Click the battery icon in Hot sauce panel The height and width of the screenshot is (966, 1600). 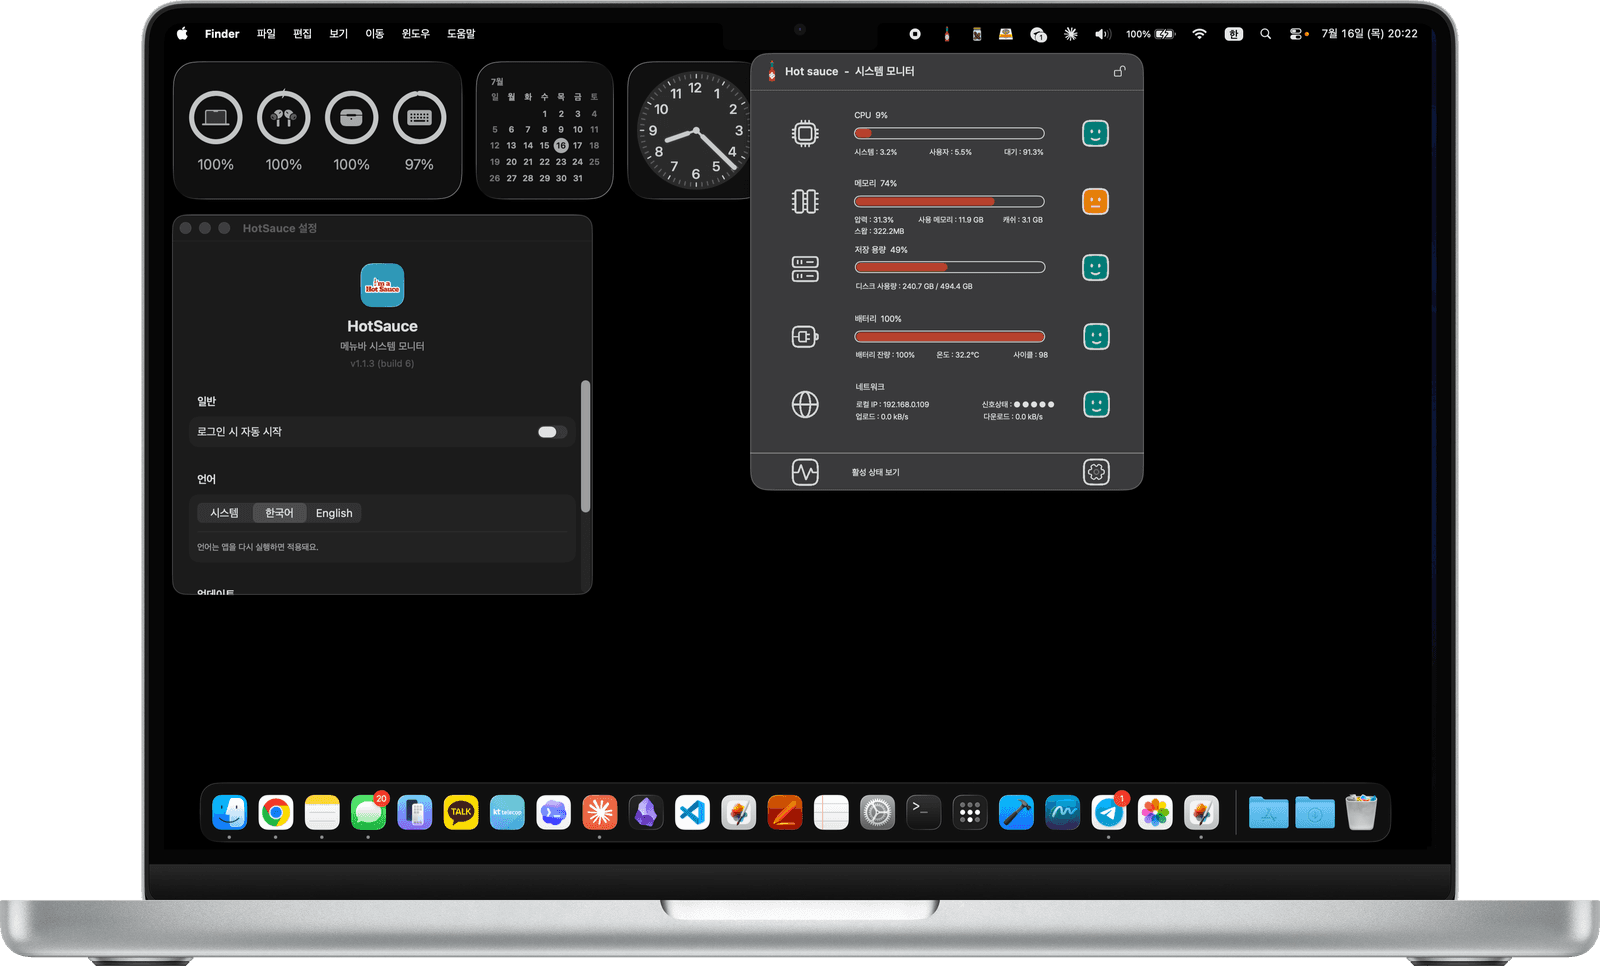[x=805, y=337]
